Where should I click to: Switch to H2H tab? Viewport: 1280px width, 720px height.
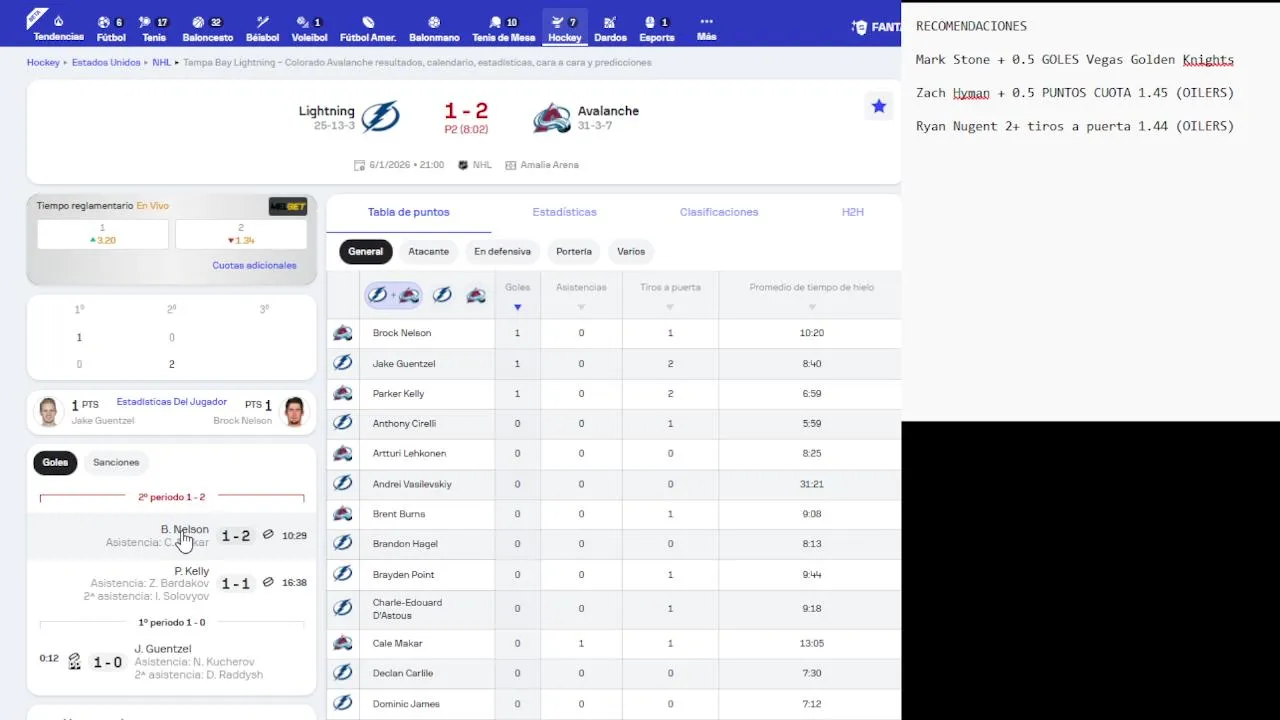tap(852, 212)
